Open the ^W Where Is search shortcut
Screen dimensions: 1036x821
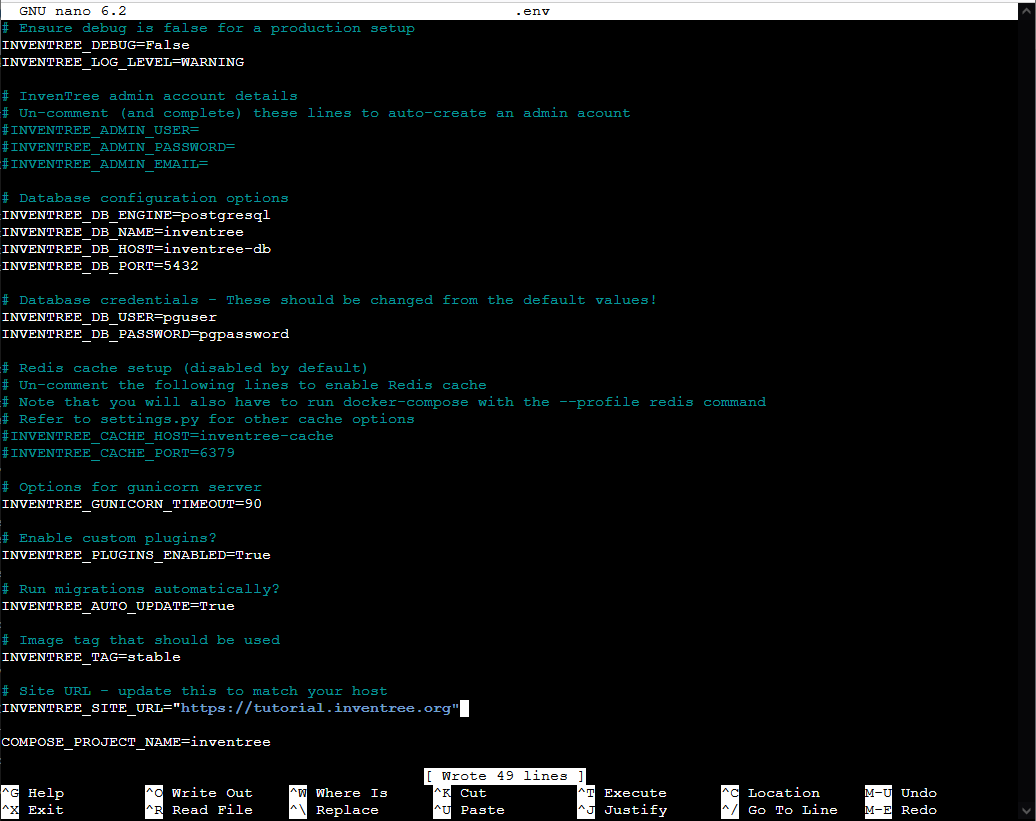339,793
